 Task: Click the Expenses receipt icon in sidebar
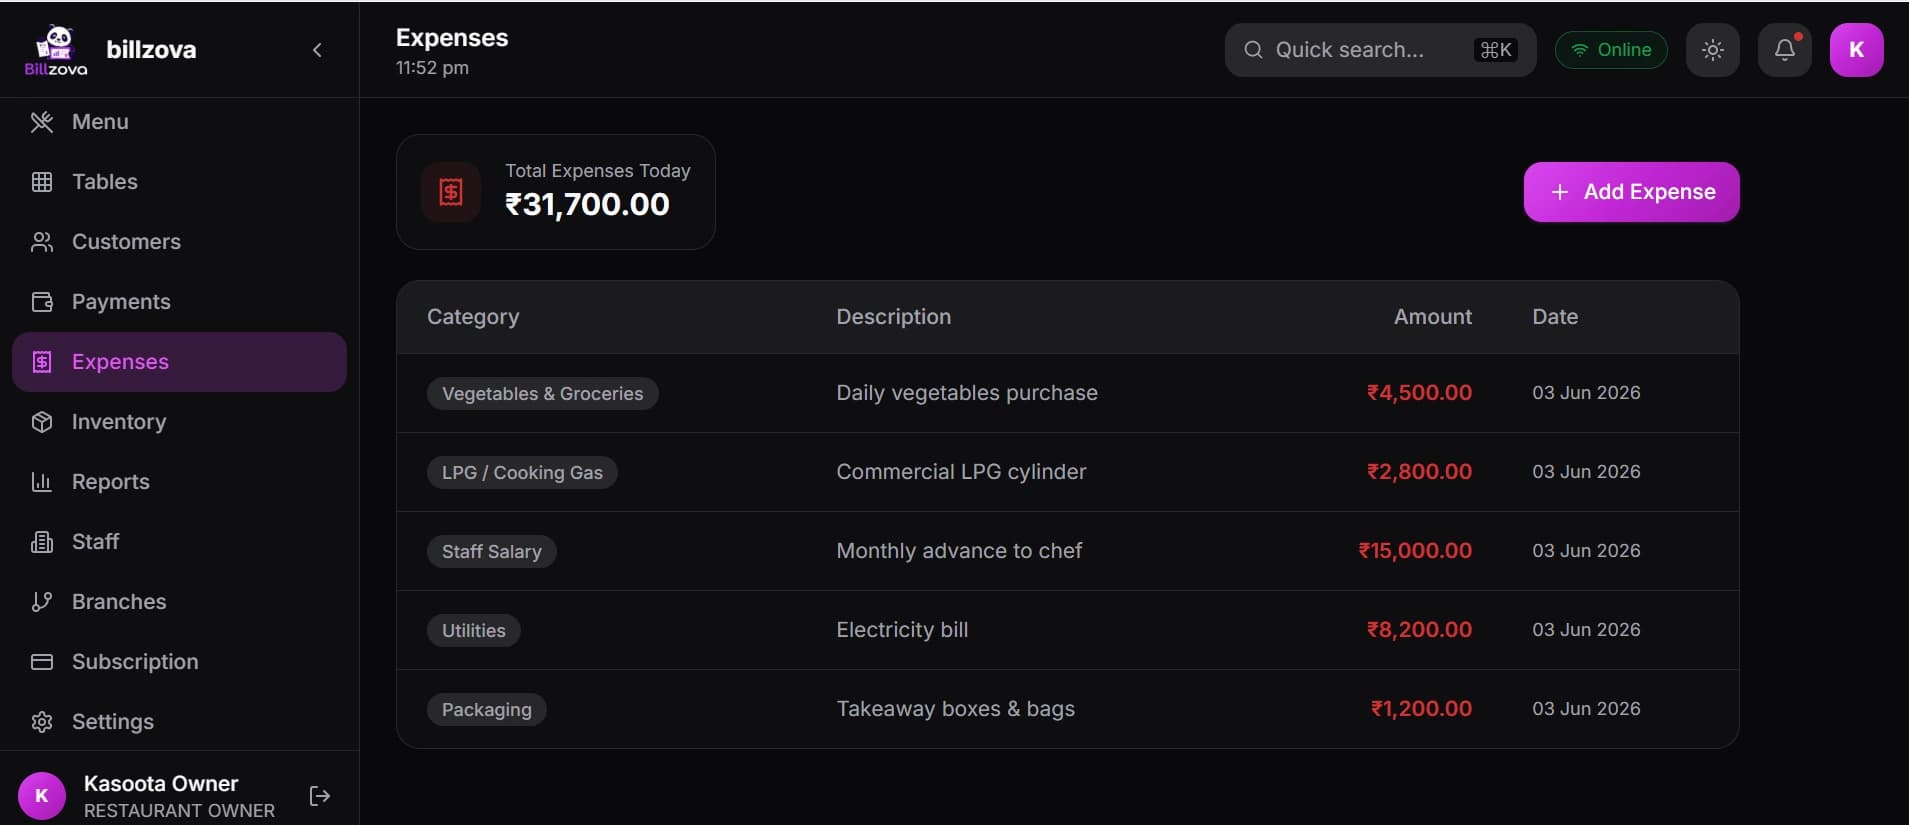coord(42,362)
